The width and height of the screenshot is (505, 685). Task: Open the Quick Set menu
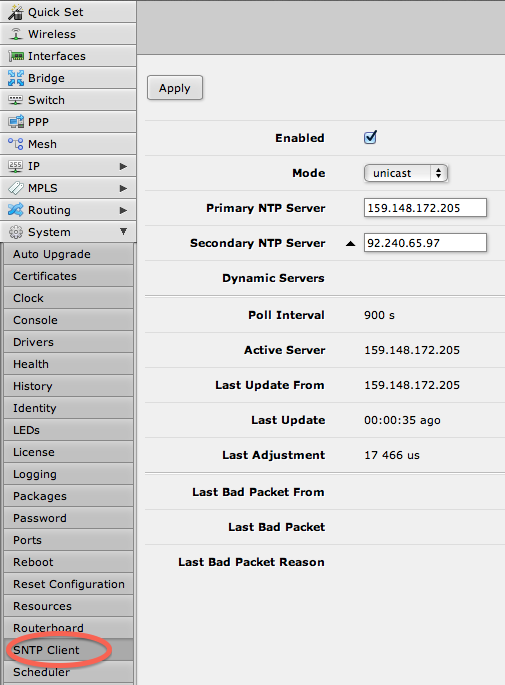click(68, 12)
